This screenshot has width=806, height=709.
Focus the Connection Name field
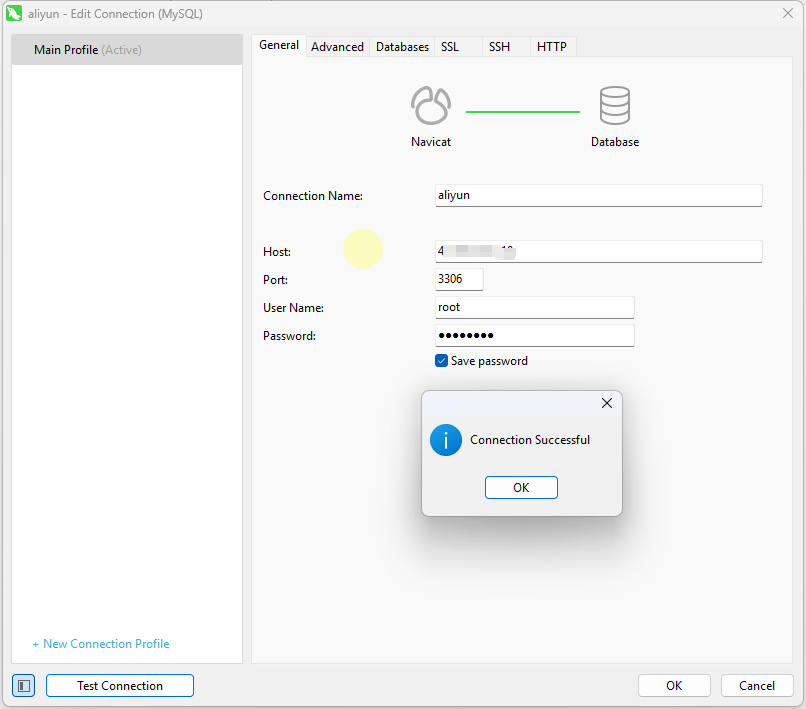click(x=598, y=195)
